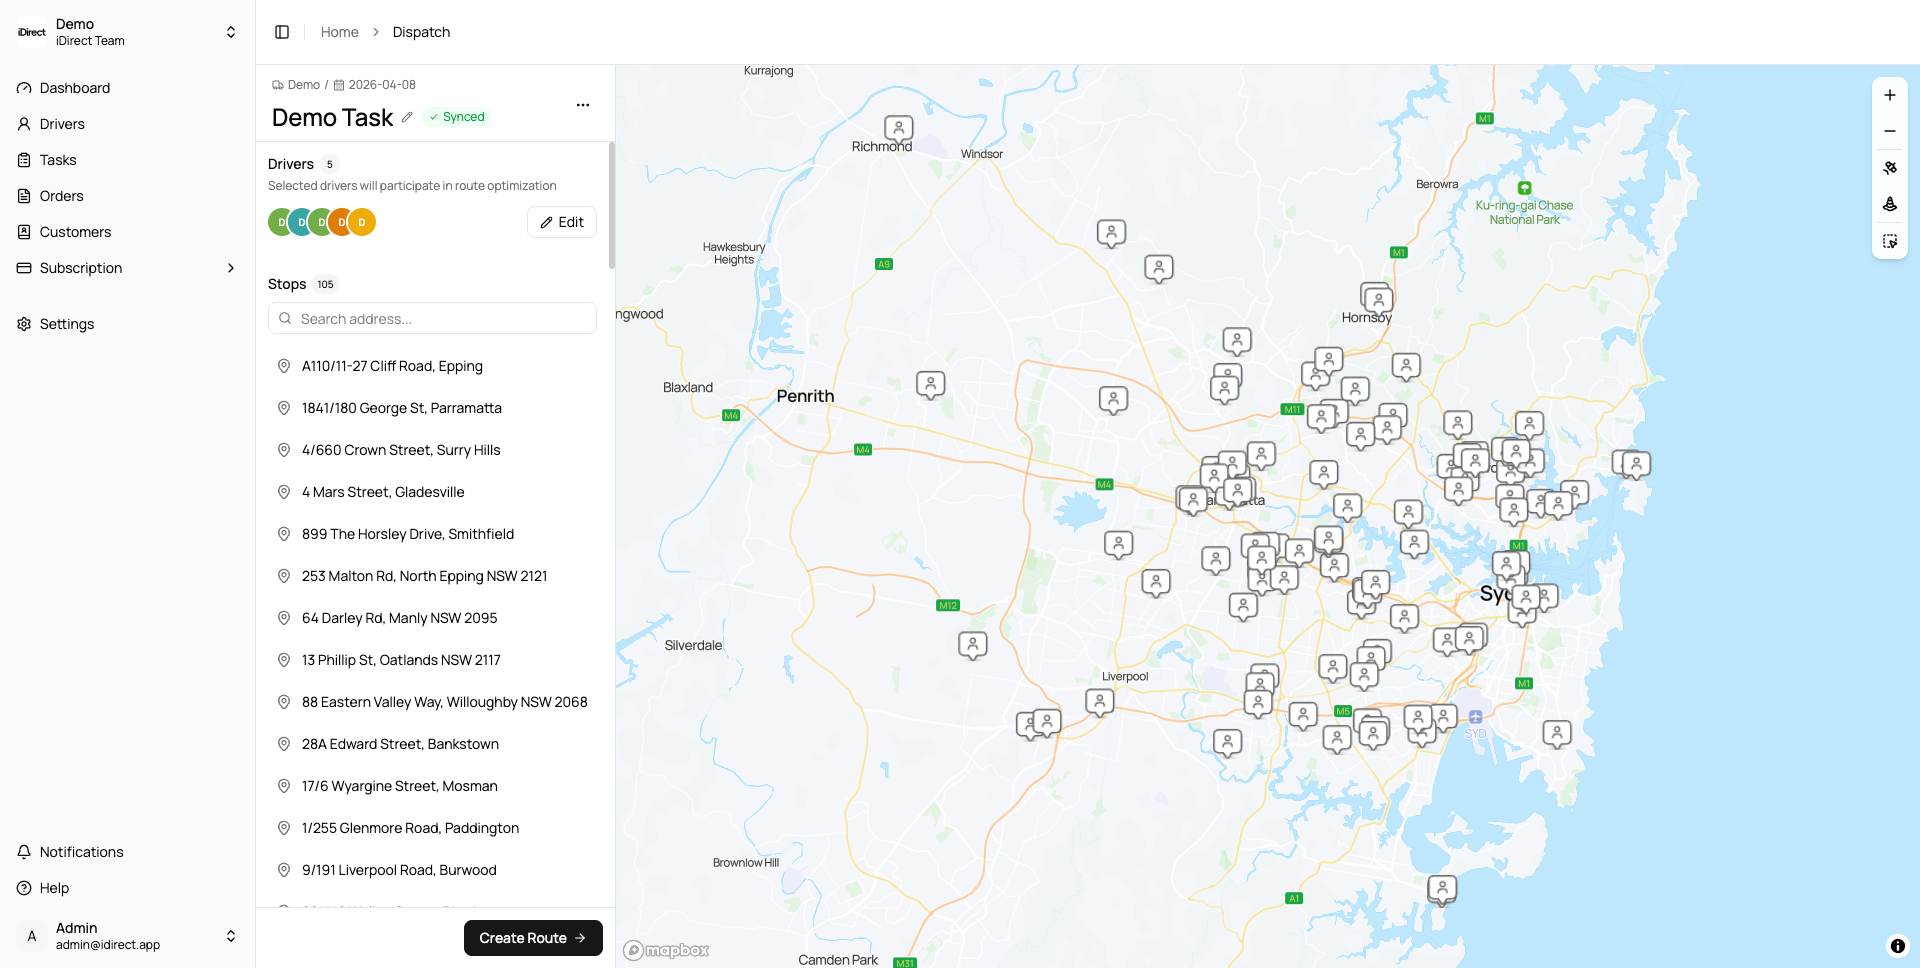Open Orders in the sidebar
Image resolution: width=1920 pixels, height=968 pixels.
pos(61,196)
